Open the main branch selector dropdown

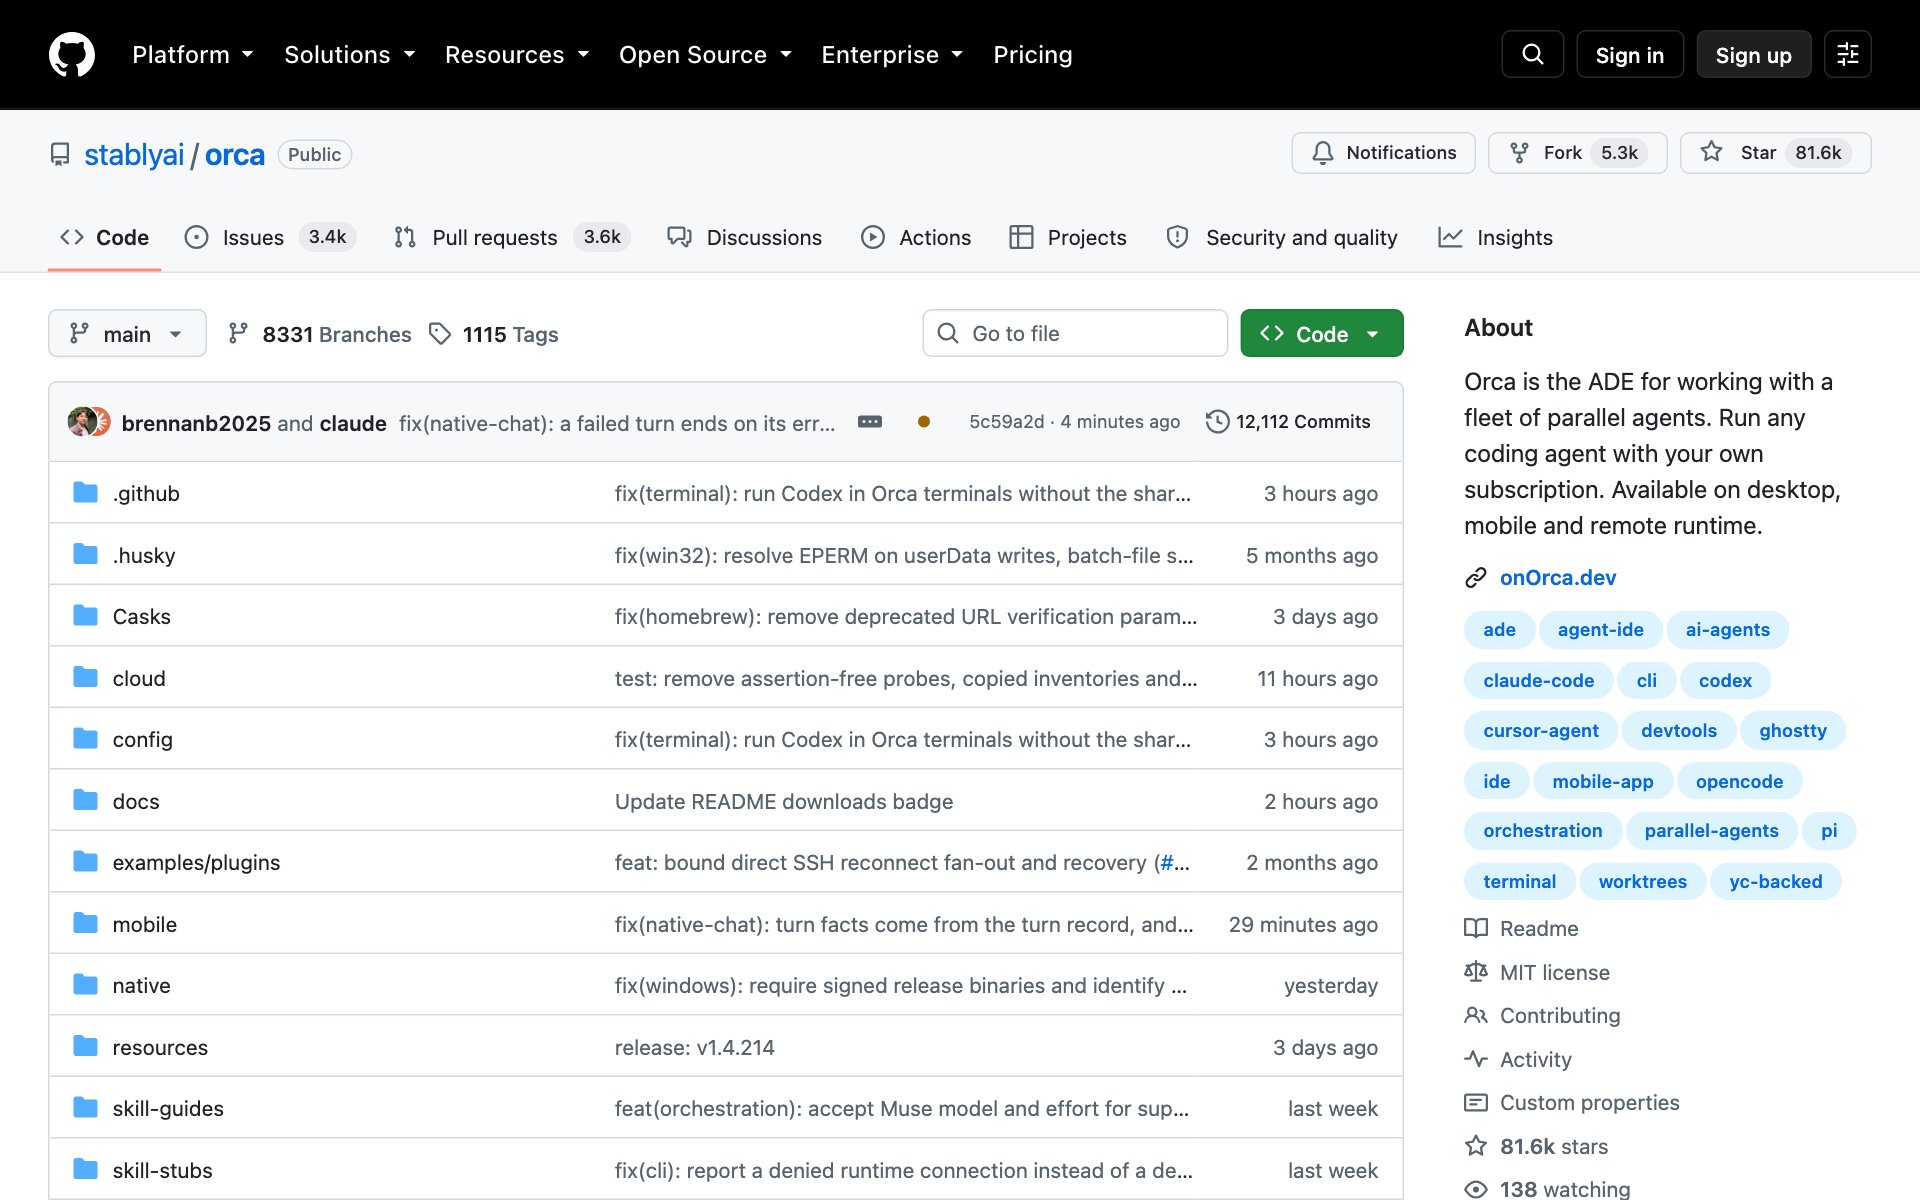point(127,333)
